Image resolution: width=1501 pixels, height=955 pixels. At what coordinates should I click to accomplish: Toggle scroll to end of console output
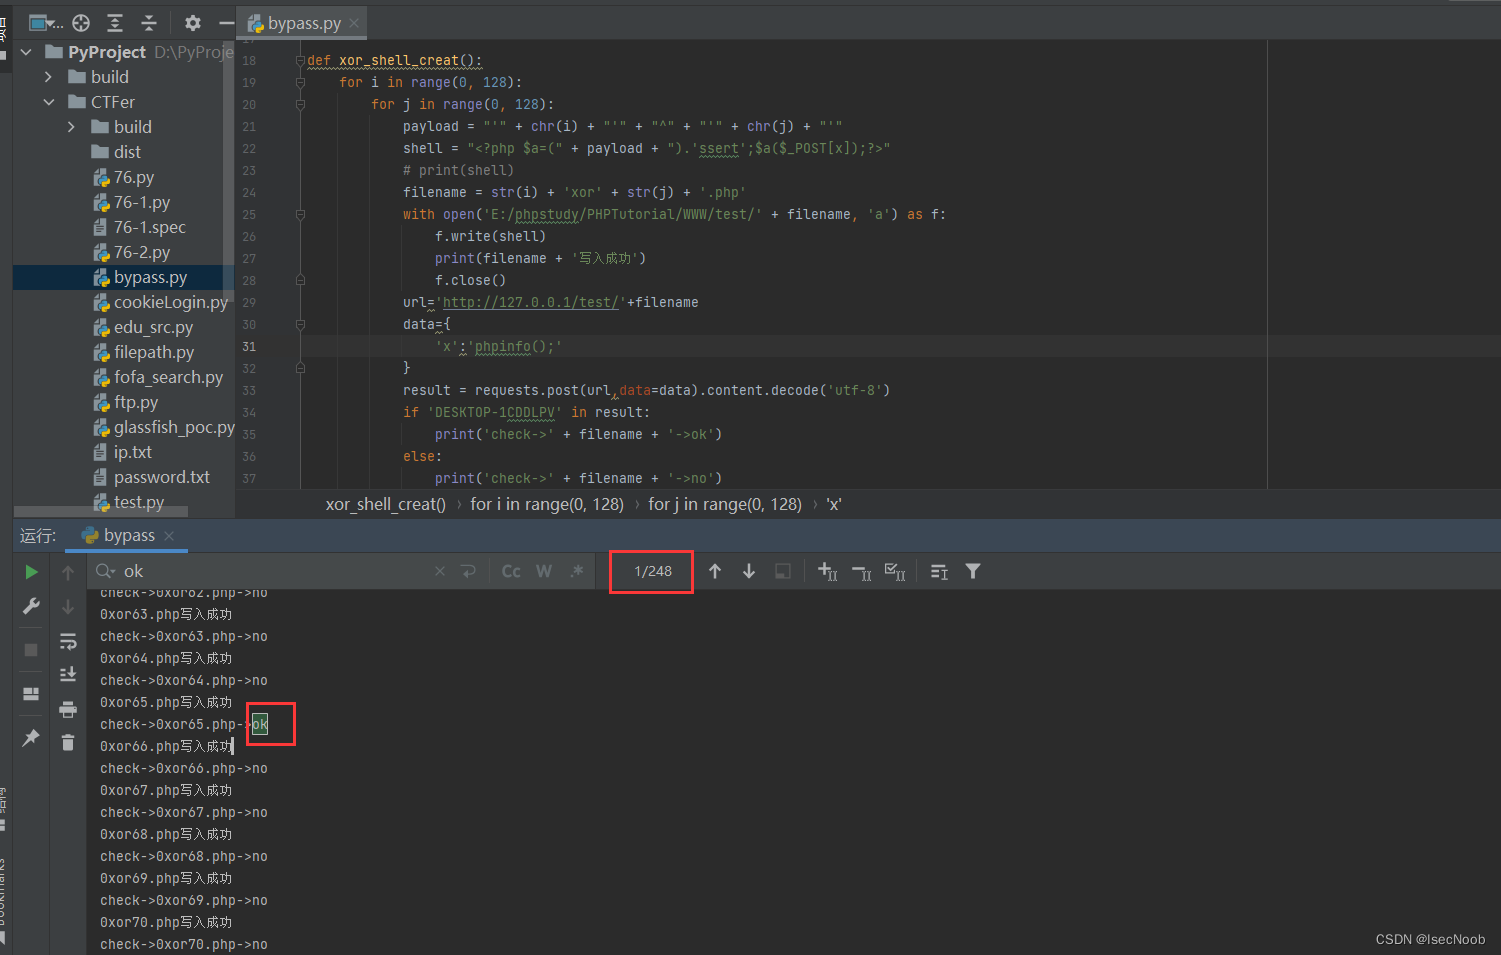pyautogui.click(x=68, y=675)
